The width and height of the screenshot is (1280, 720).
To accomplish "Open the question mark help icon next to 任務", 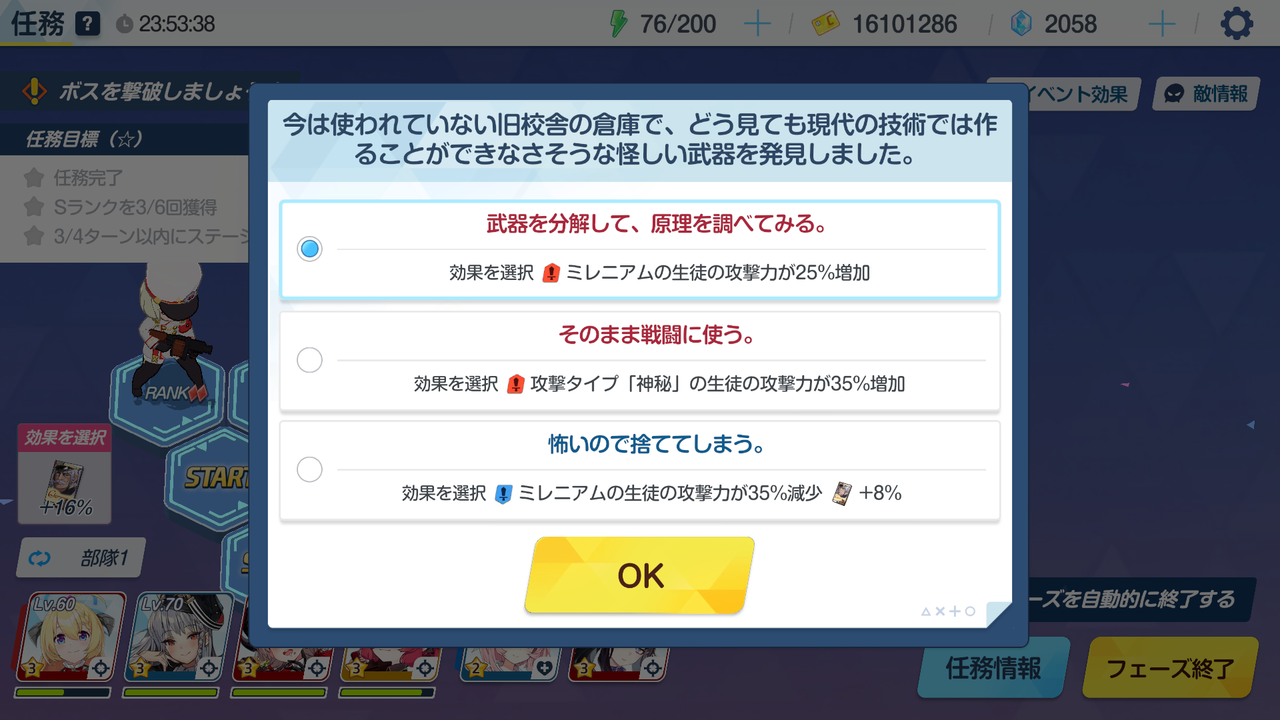I will [88, 24].
